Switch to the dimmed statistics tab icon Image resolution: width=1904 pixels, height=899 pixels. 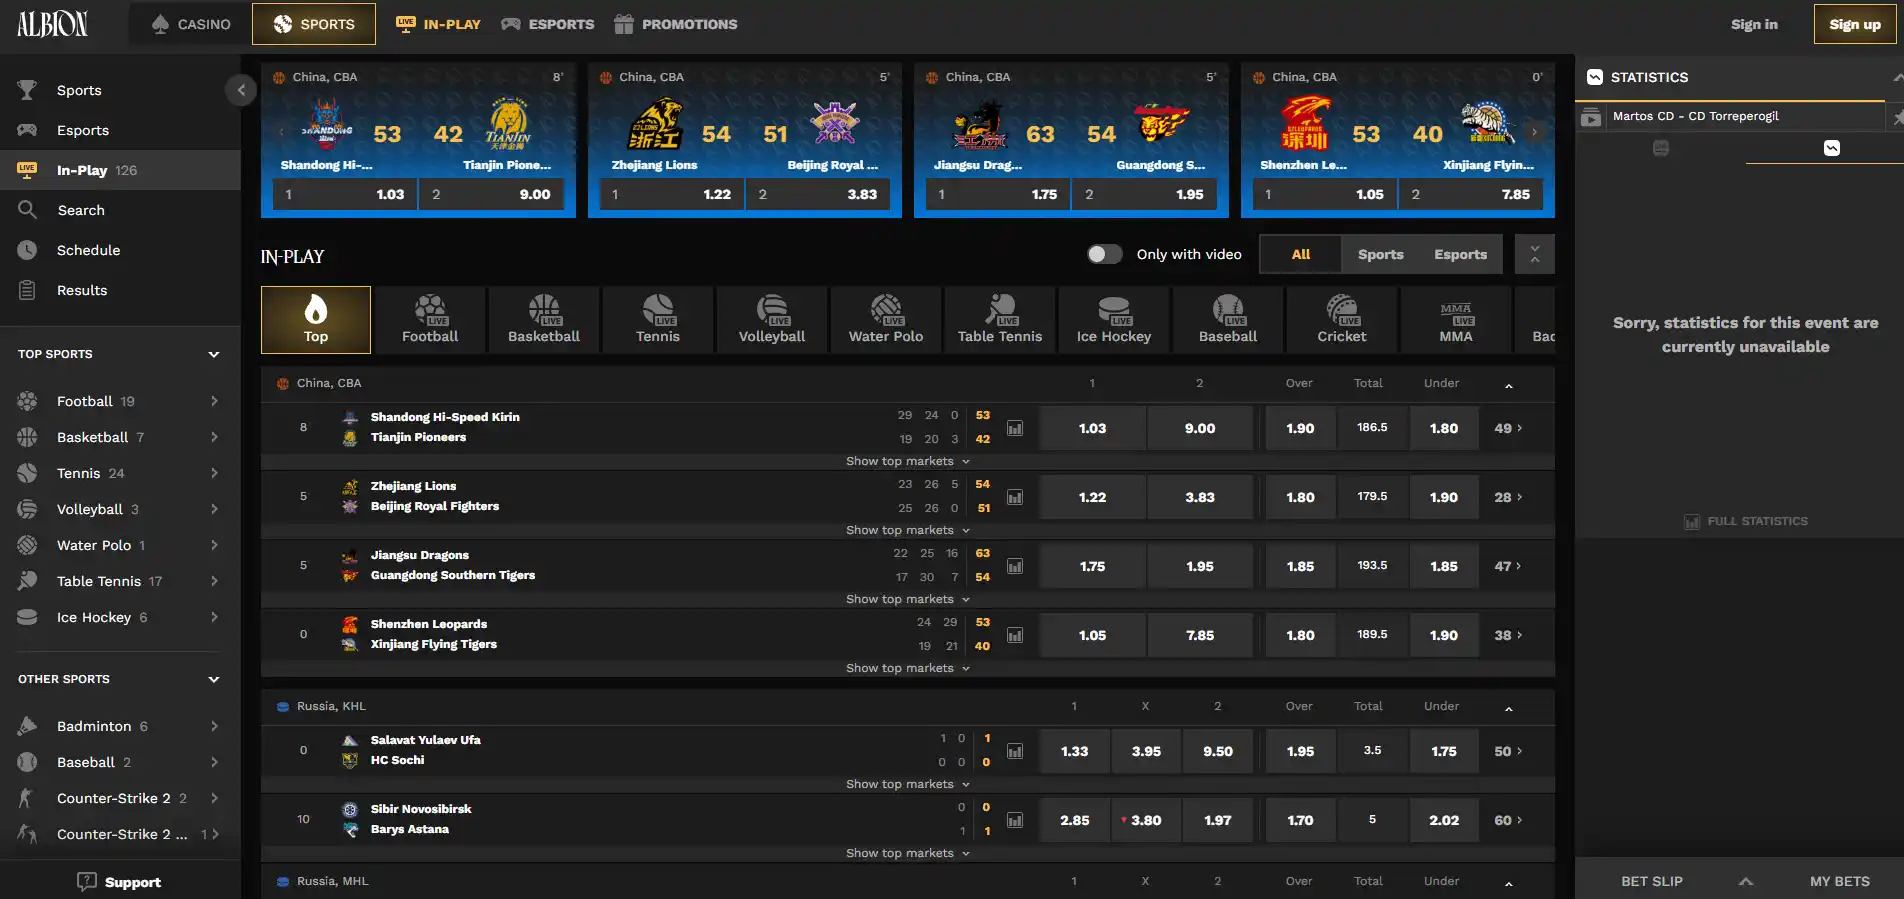pyautogui.click(x=1661, y=148)
